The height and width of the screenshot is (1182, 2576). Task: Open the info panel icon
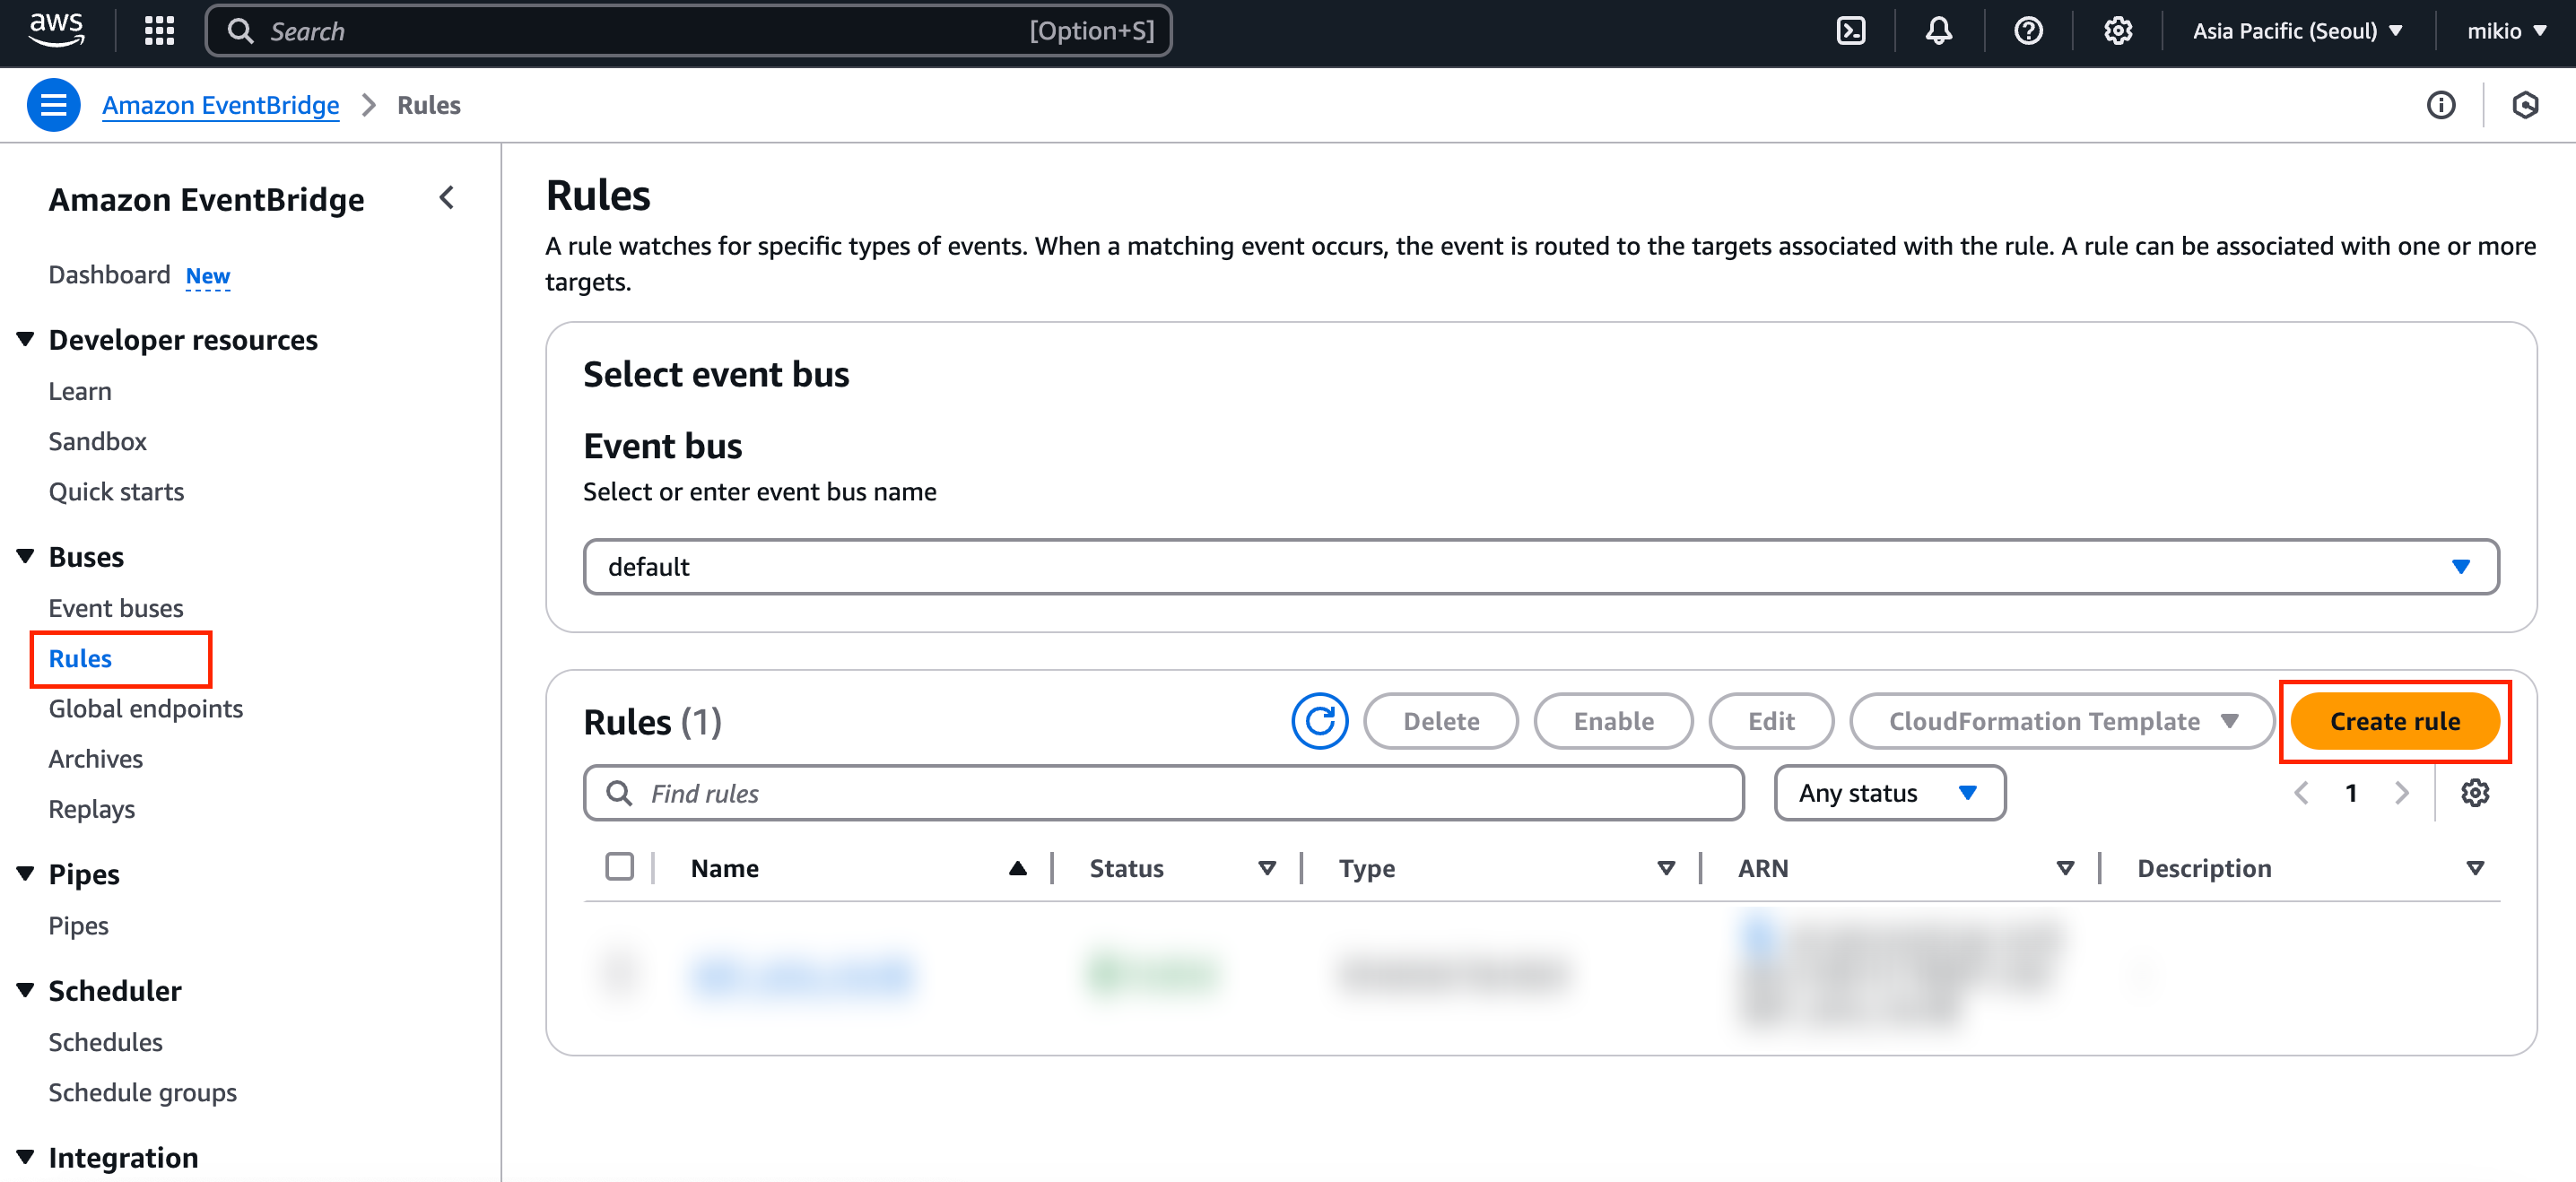point(2440,105)
